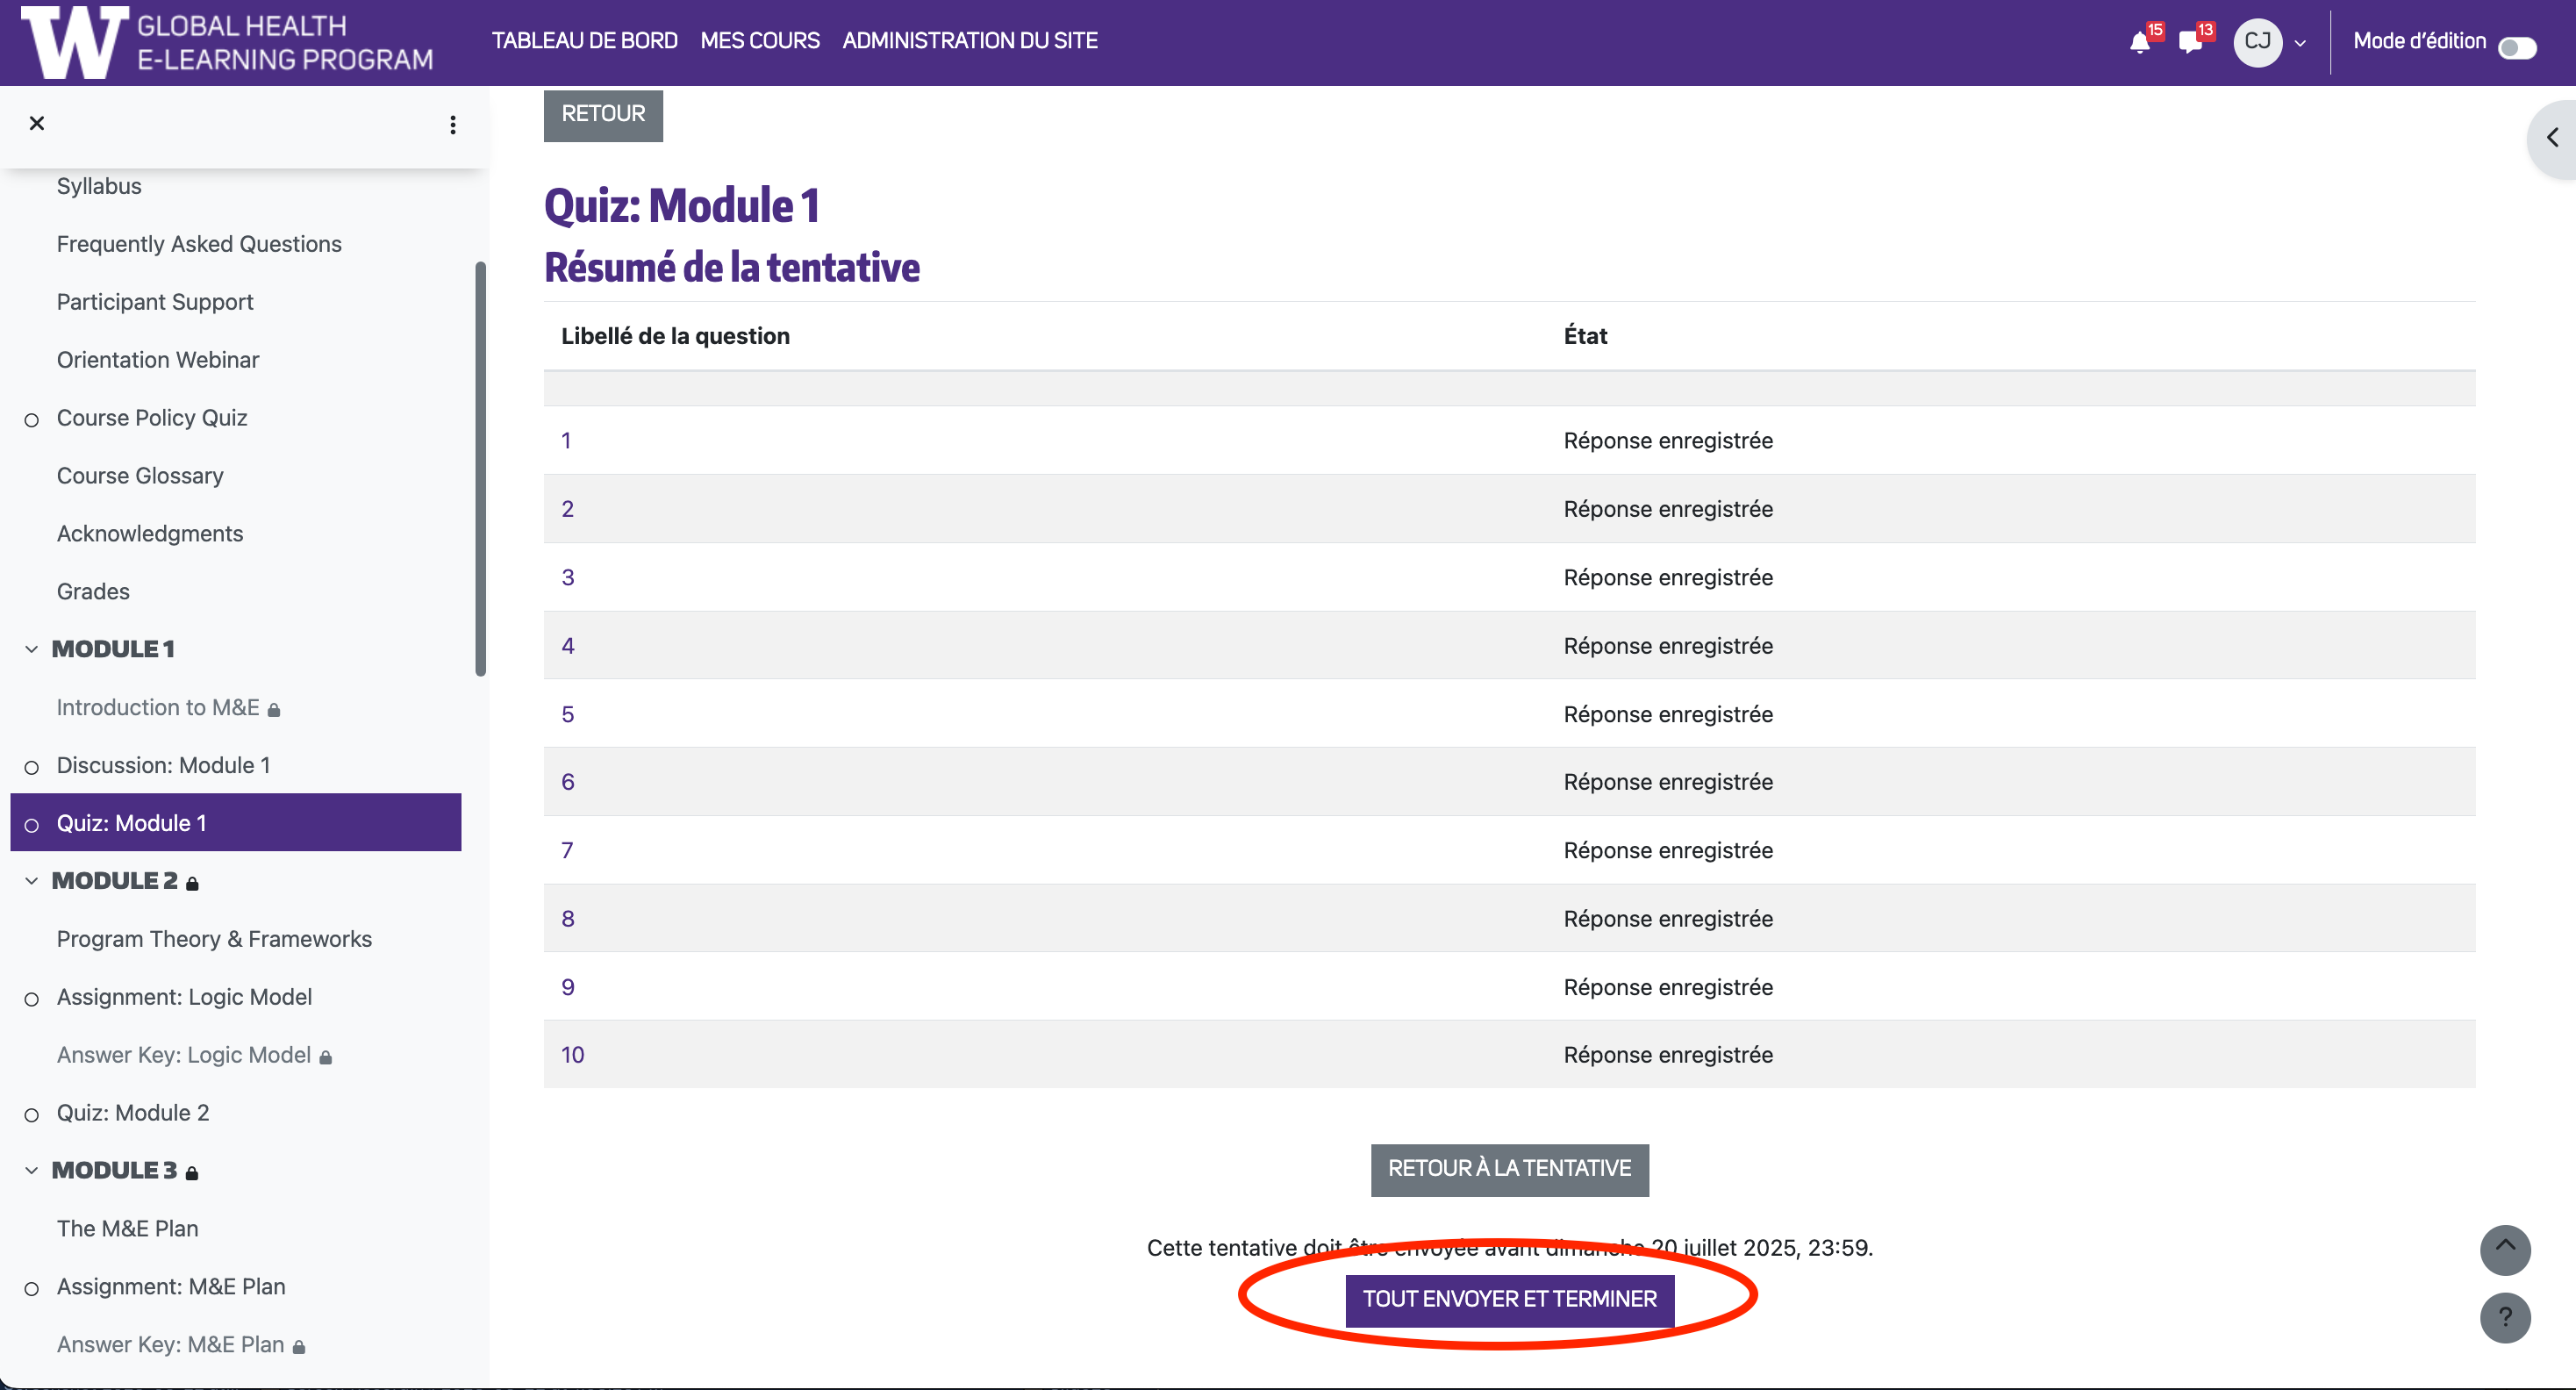
Task: Click RETOUR À LA TENTATIVE button
Action: coord(1509,1169)
